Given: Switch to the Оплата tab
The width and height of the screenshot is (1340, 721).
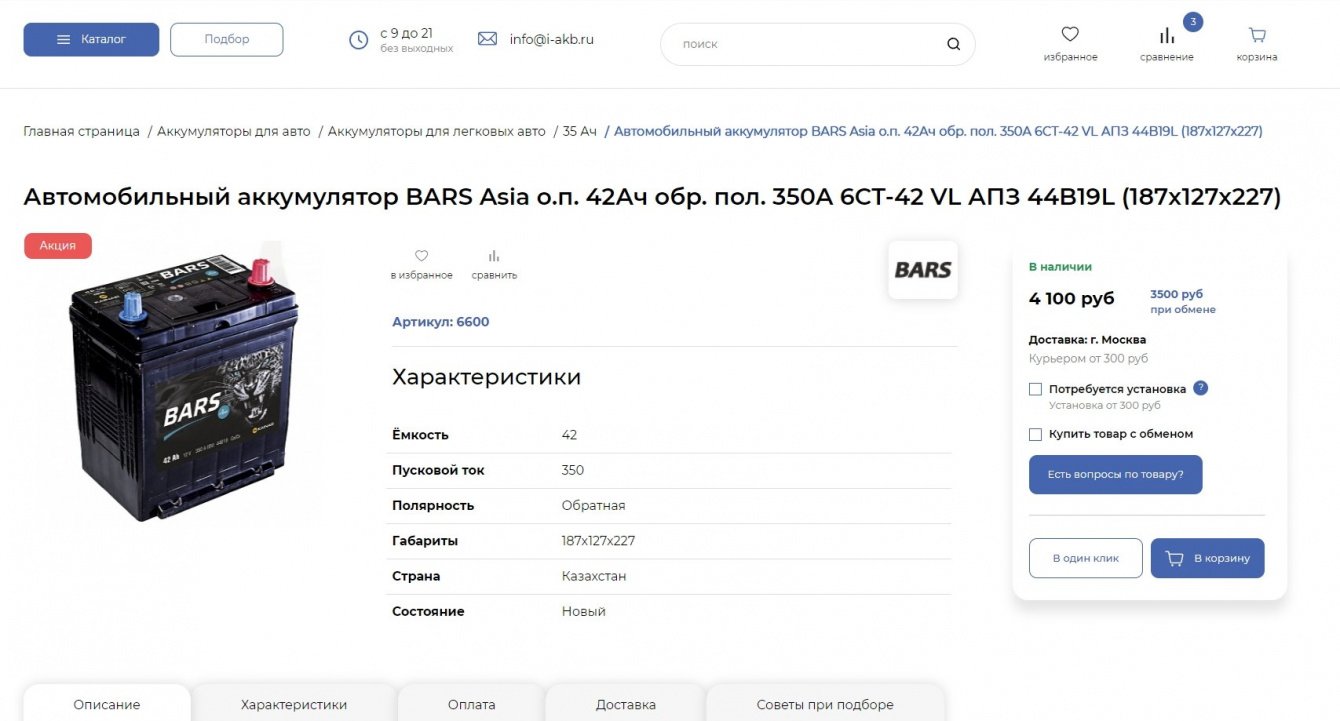Looking at the screenshot, I should pos(471,703).
